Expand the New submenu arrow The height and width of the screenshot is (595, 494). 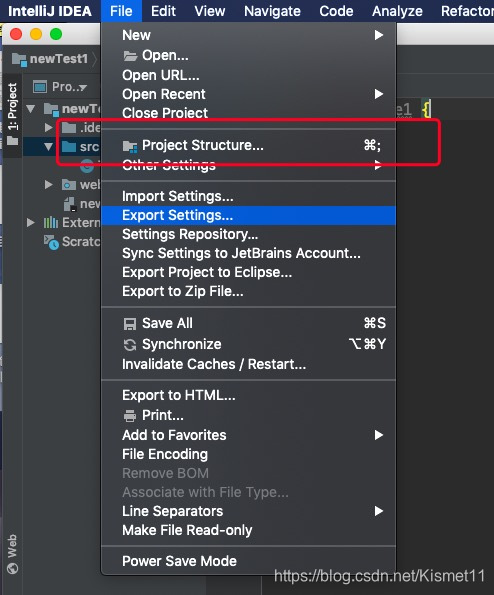coord(378,35)
